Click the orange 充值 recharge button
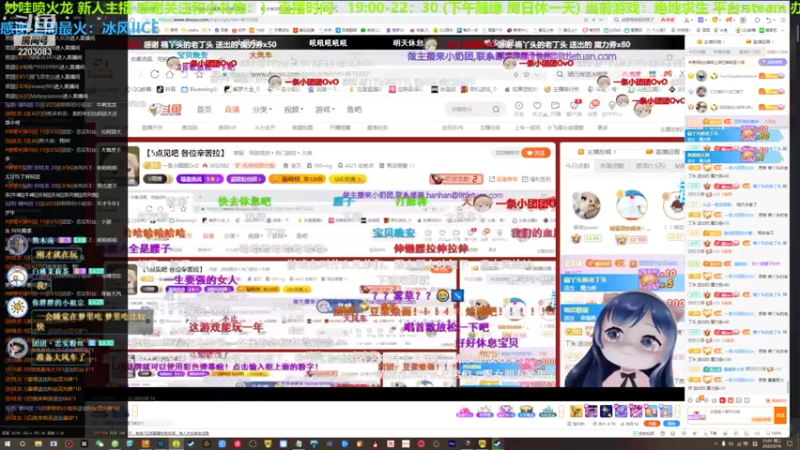This screenshot has width=800, height=450. [652, 423]
